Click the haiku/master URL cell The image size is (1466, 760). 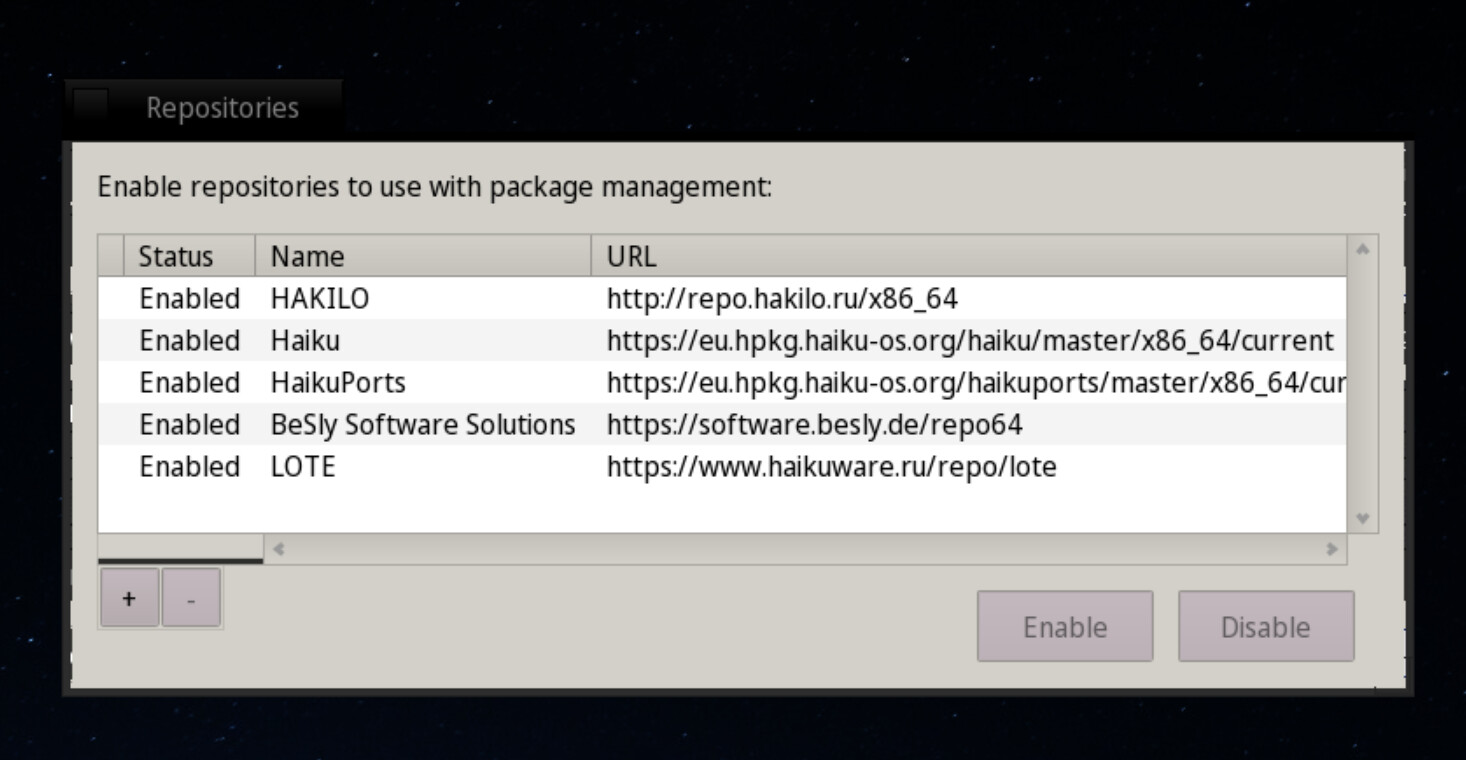click(x=969, y=341)
